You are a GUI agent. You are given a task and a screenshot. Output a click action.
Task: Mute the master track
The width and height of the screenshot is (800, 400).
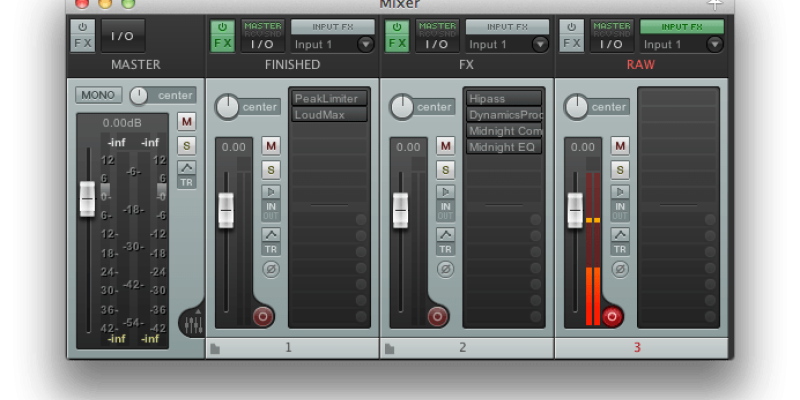pos(187,121)
